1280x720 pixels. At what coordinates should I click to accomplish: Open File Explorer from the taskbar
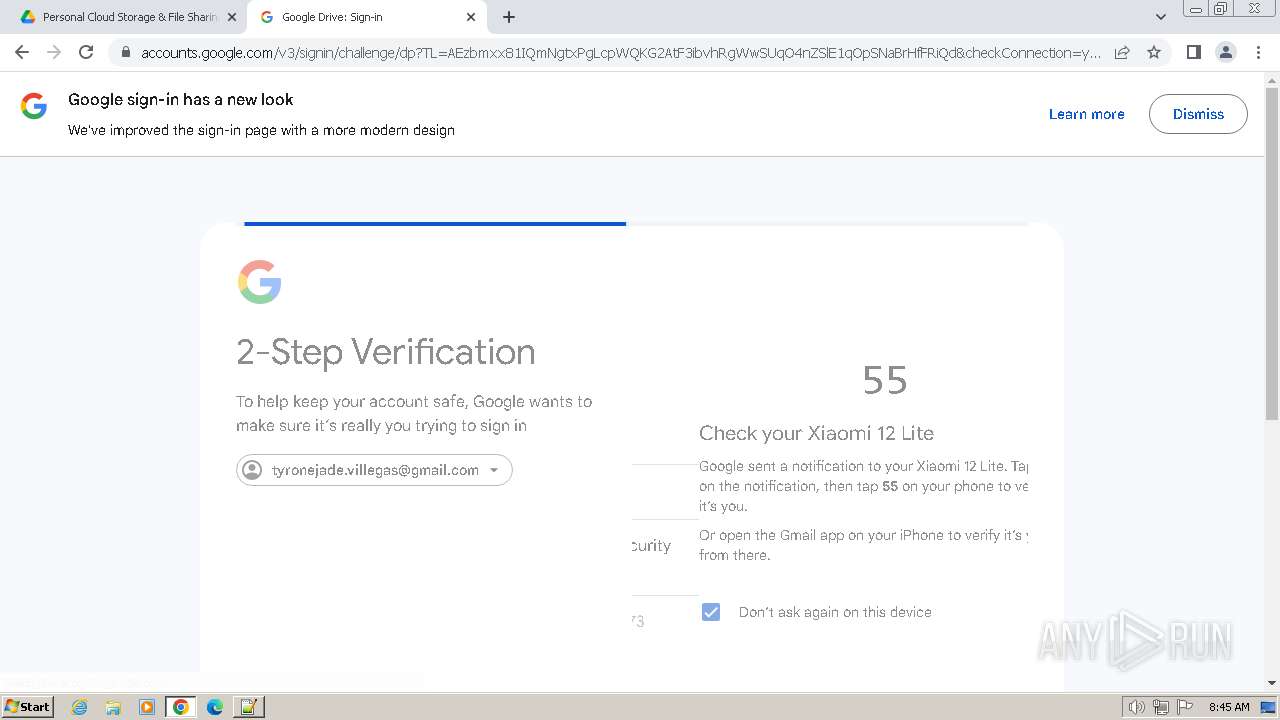(x=113, y=707)
